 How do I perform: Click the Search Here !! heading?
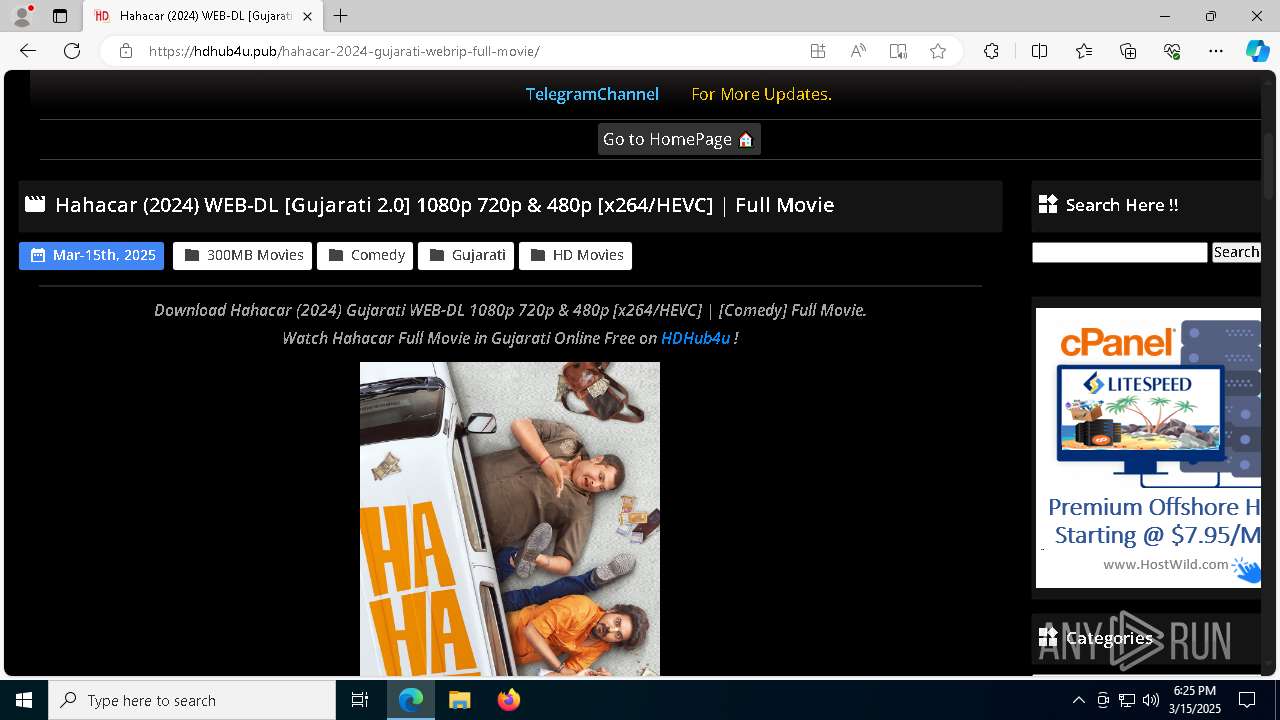pos(1121,205)
